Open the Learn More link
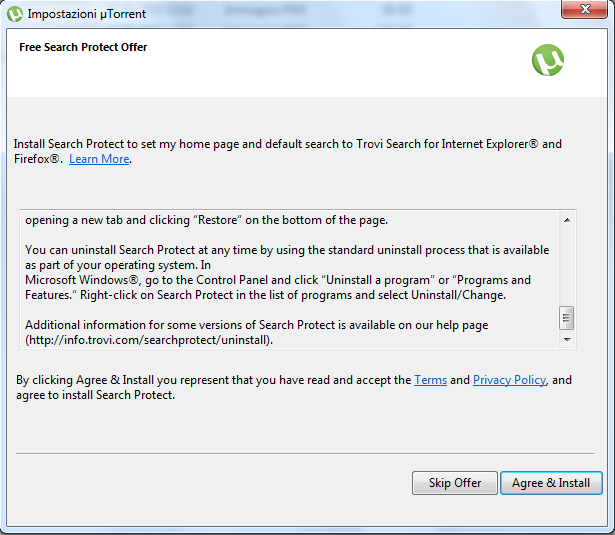615x535 pixels. (99, 159)
